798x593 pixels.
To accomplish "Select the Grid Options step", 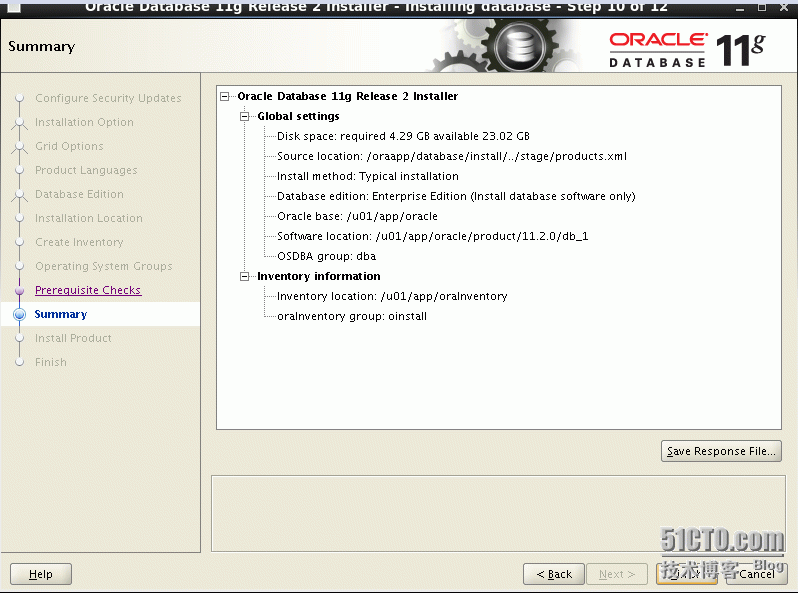I will coord(69,146).
